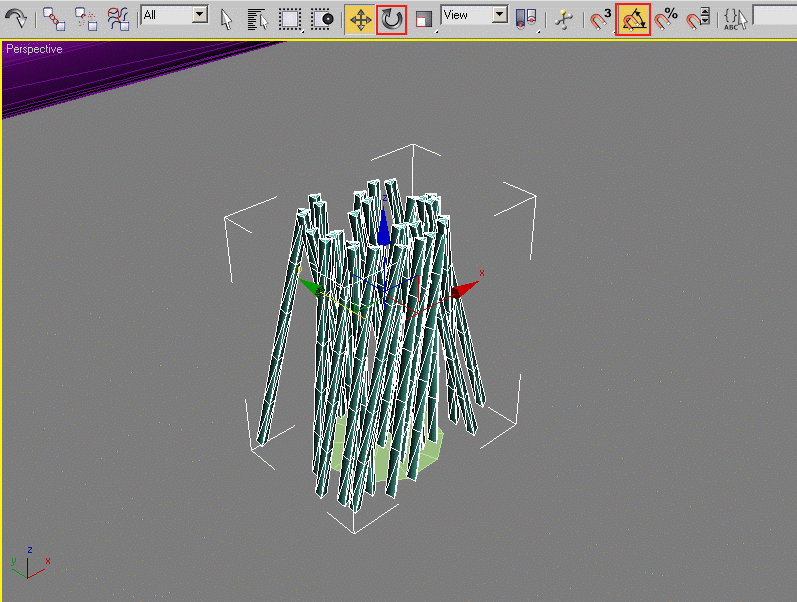Click the Named Selection Sets input field
Image resolution: width=797 pixels, height=602 pixels.
coord(775,15)
